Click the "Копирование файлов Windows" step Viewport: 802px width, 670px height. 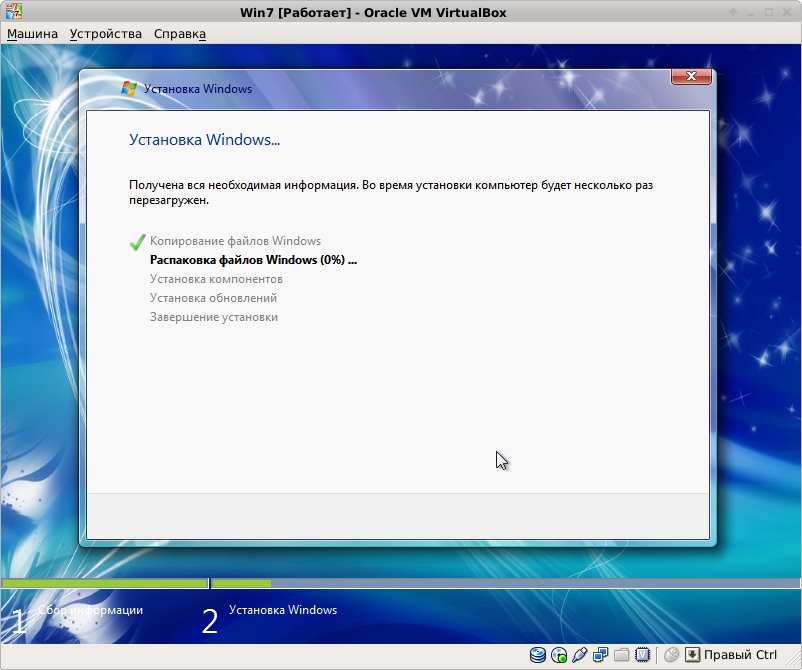coord(235,241)
